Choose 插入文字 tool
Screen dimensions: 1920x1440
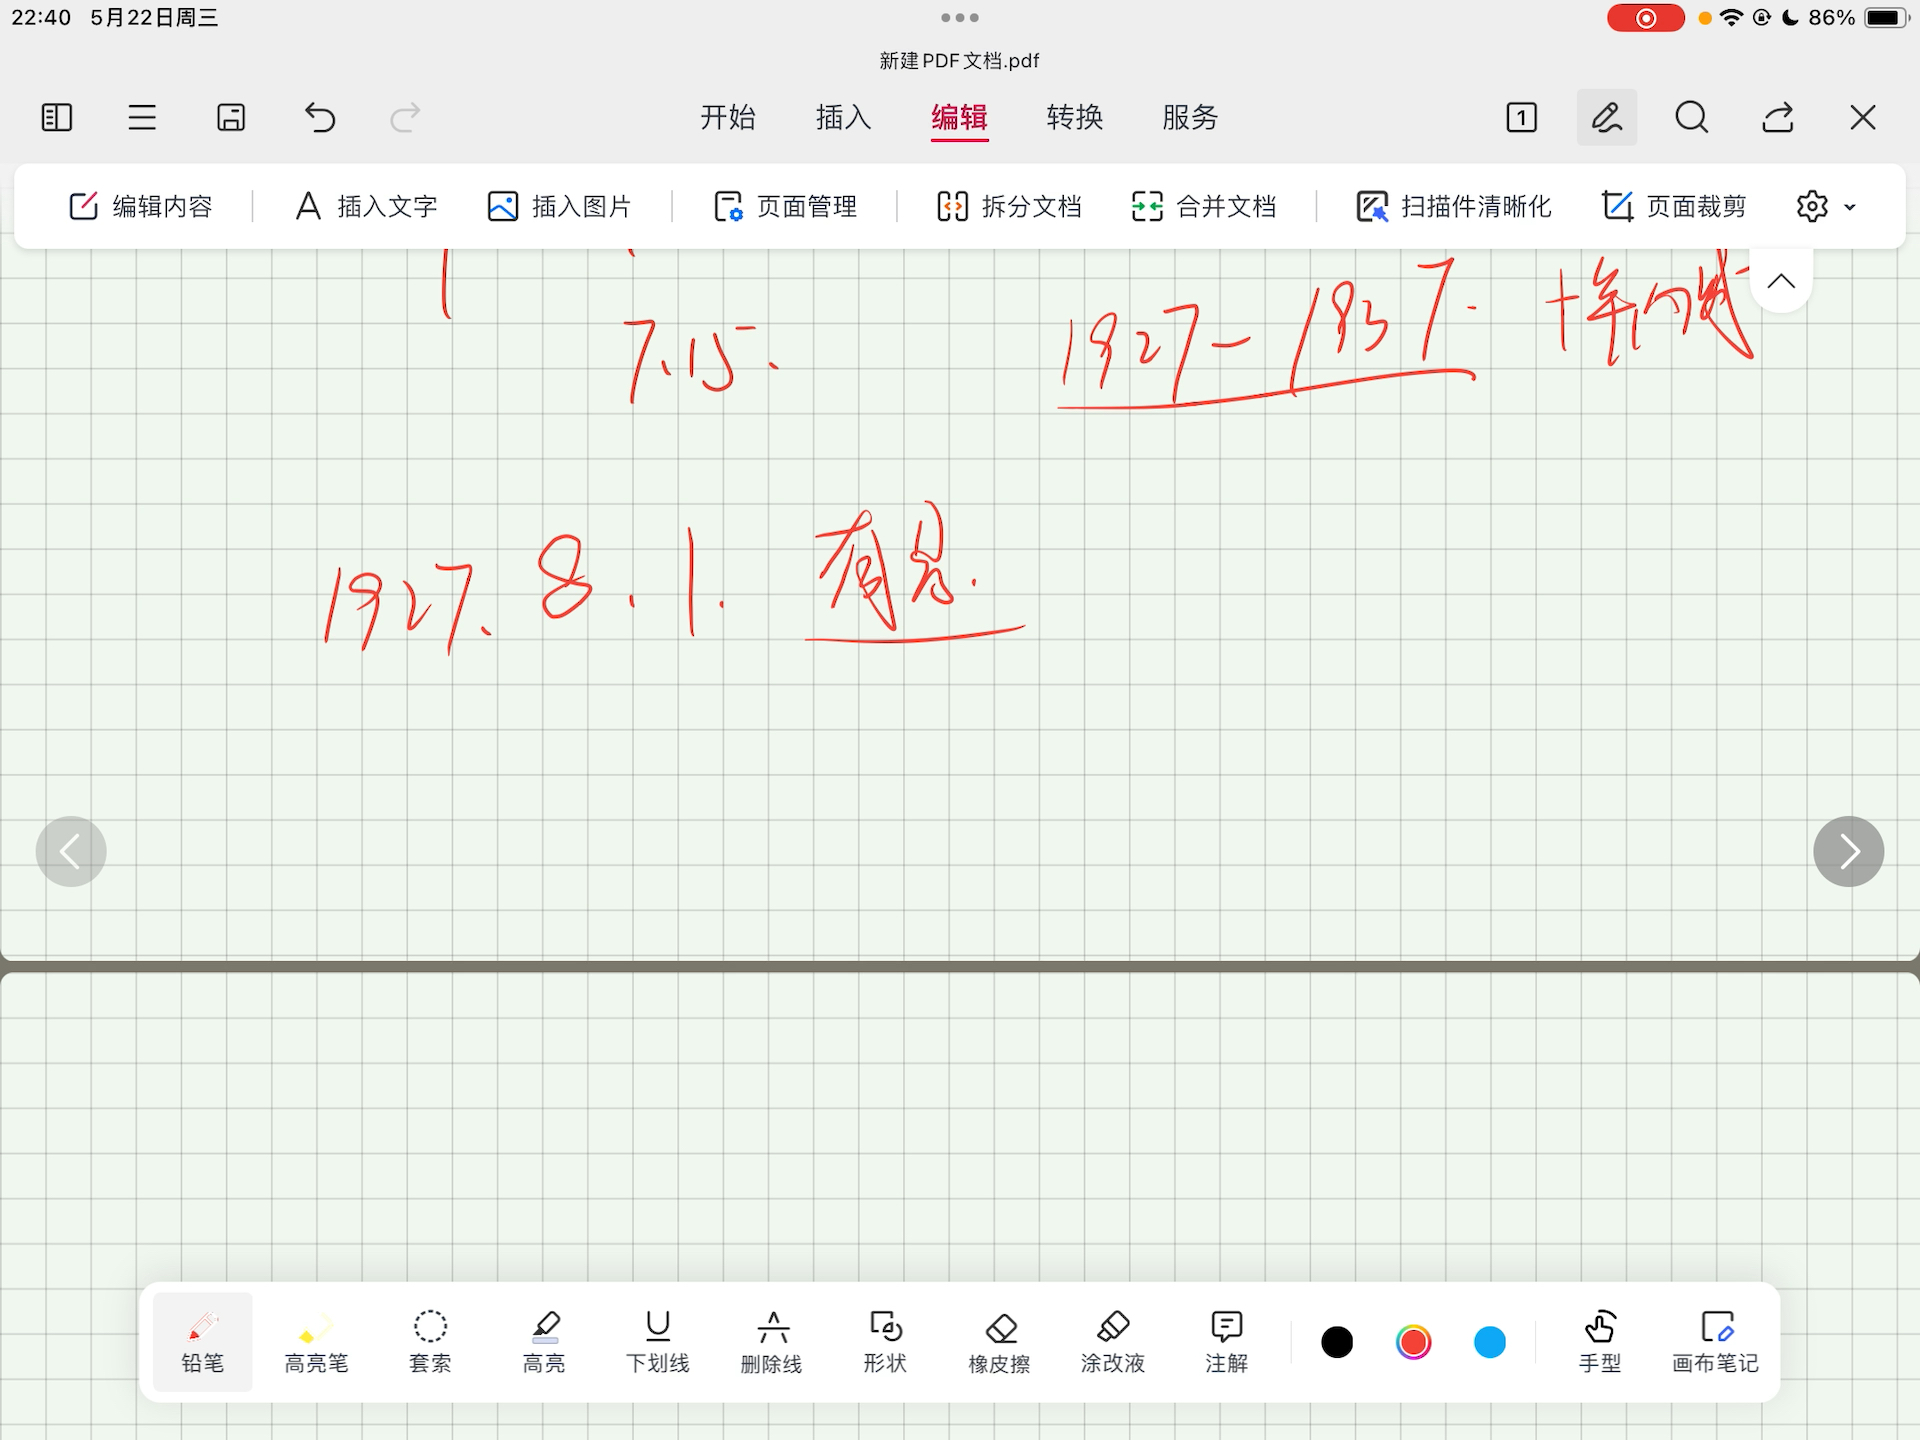[x=367, y=207]
